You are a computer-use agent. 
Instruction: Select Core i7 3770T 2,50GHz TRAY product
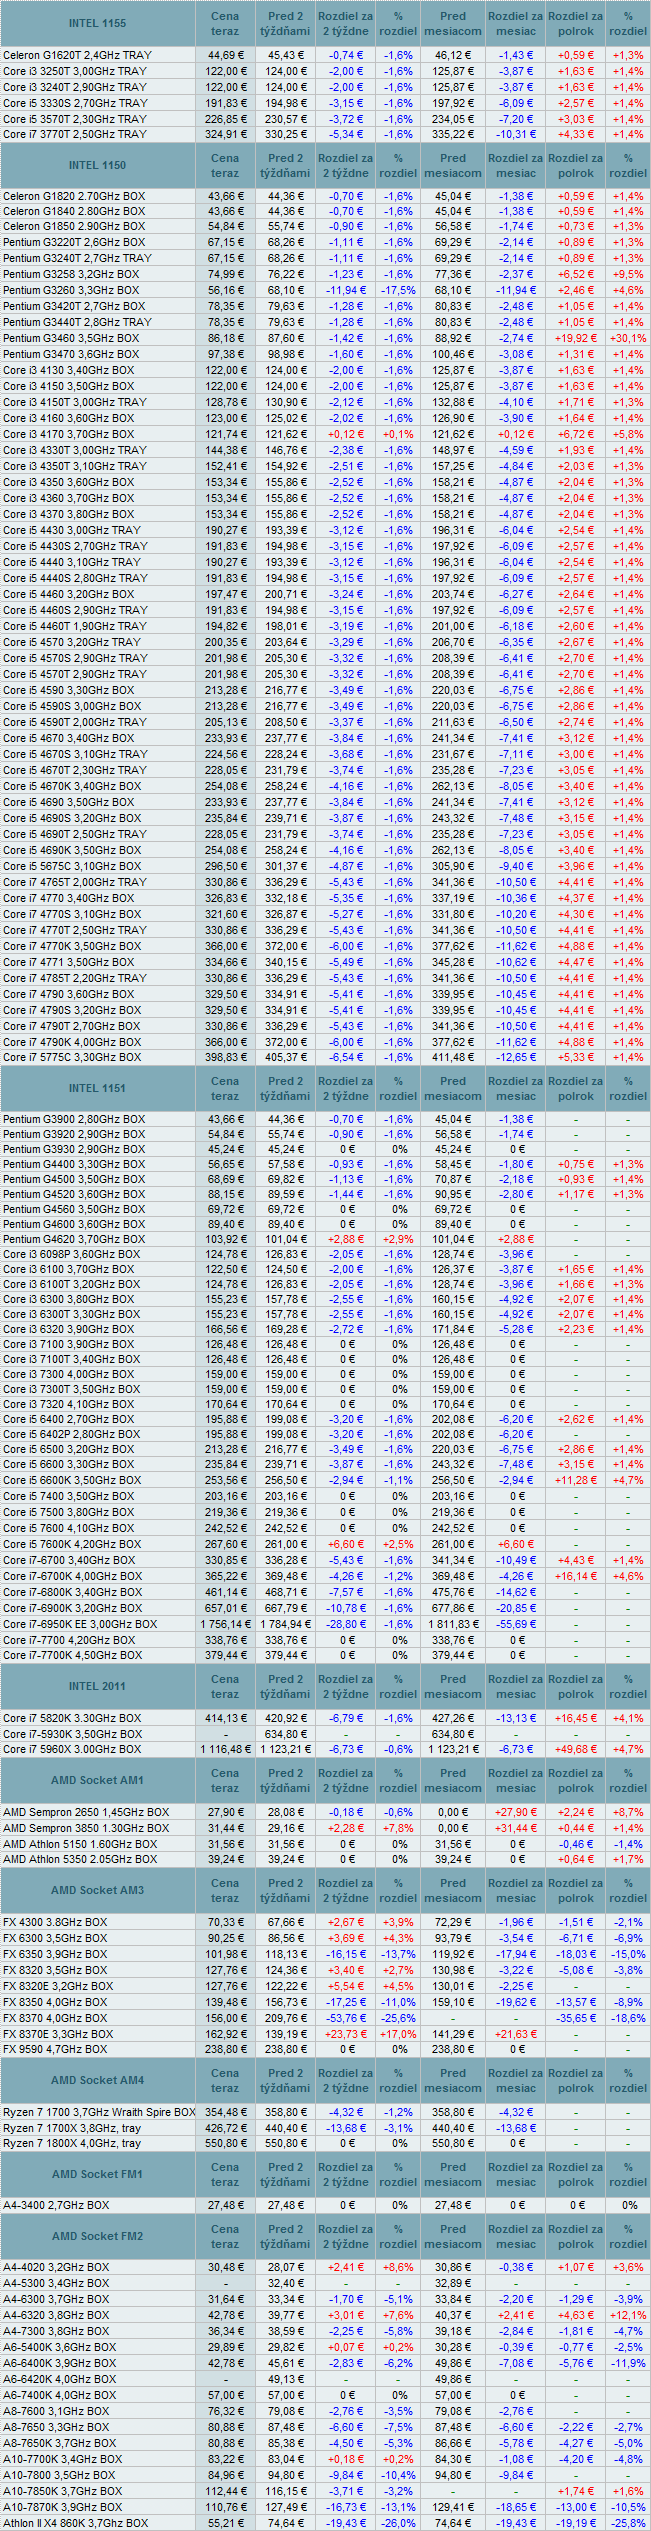(74, 134)
